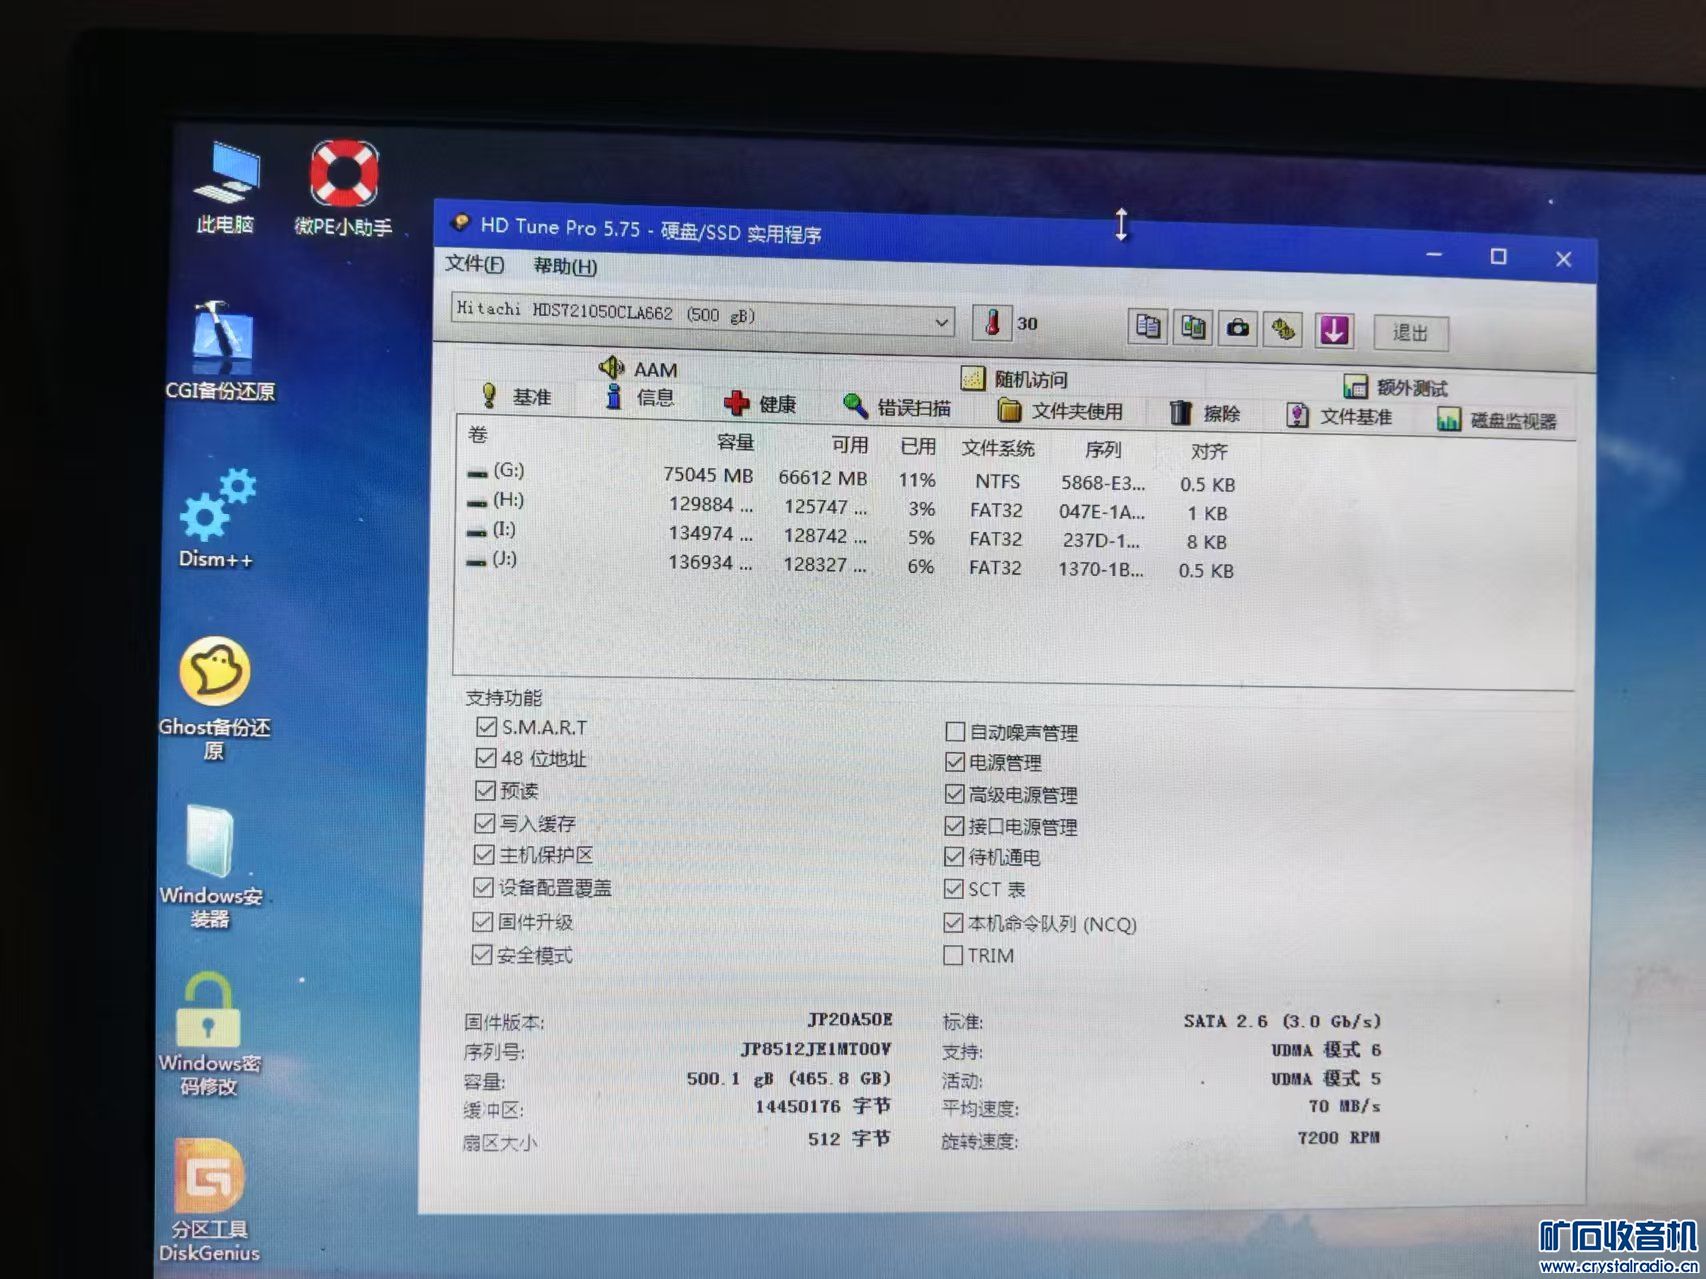This screenshot has width=1706, height=1279.
Task: Select the G: volume drive icon
Action: (x=477, y=472)
